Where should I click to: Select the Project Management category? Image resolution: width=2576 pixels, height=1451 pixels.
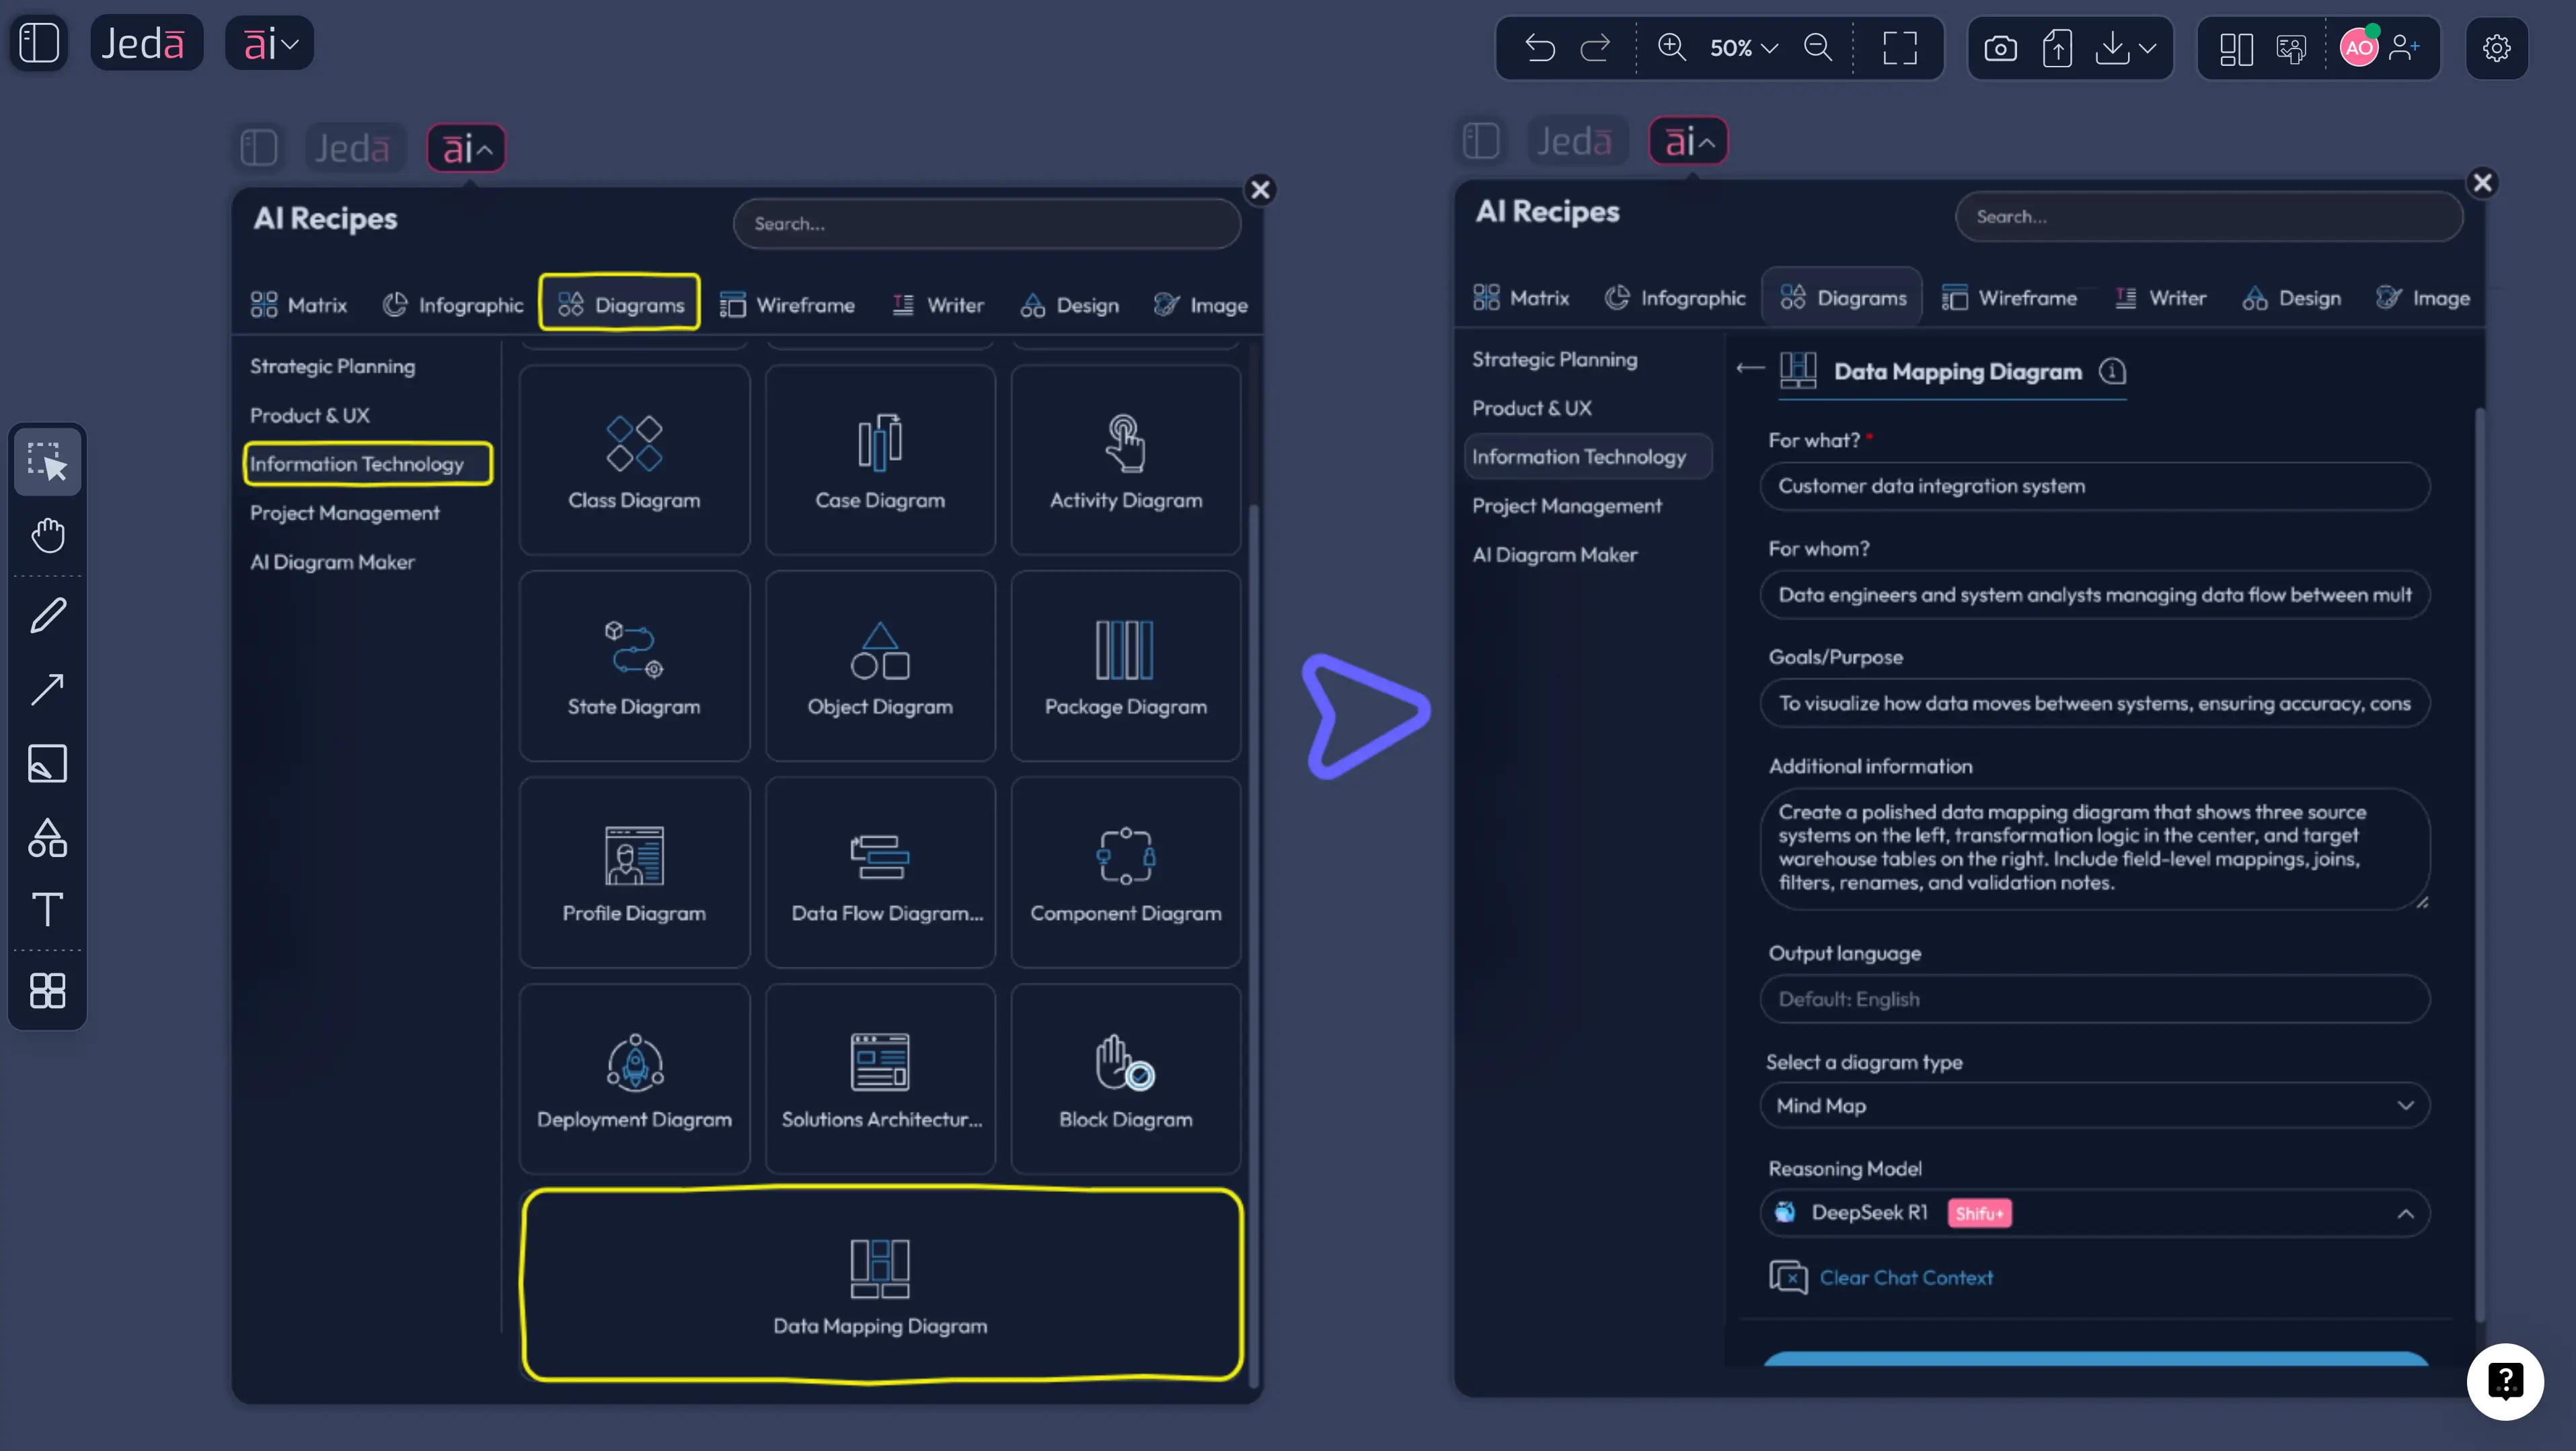(x=345, y=512)
